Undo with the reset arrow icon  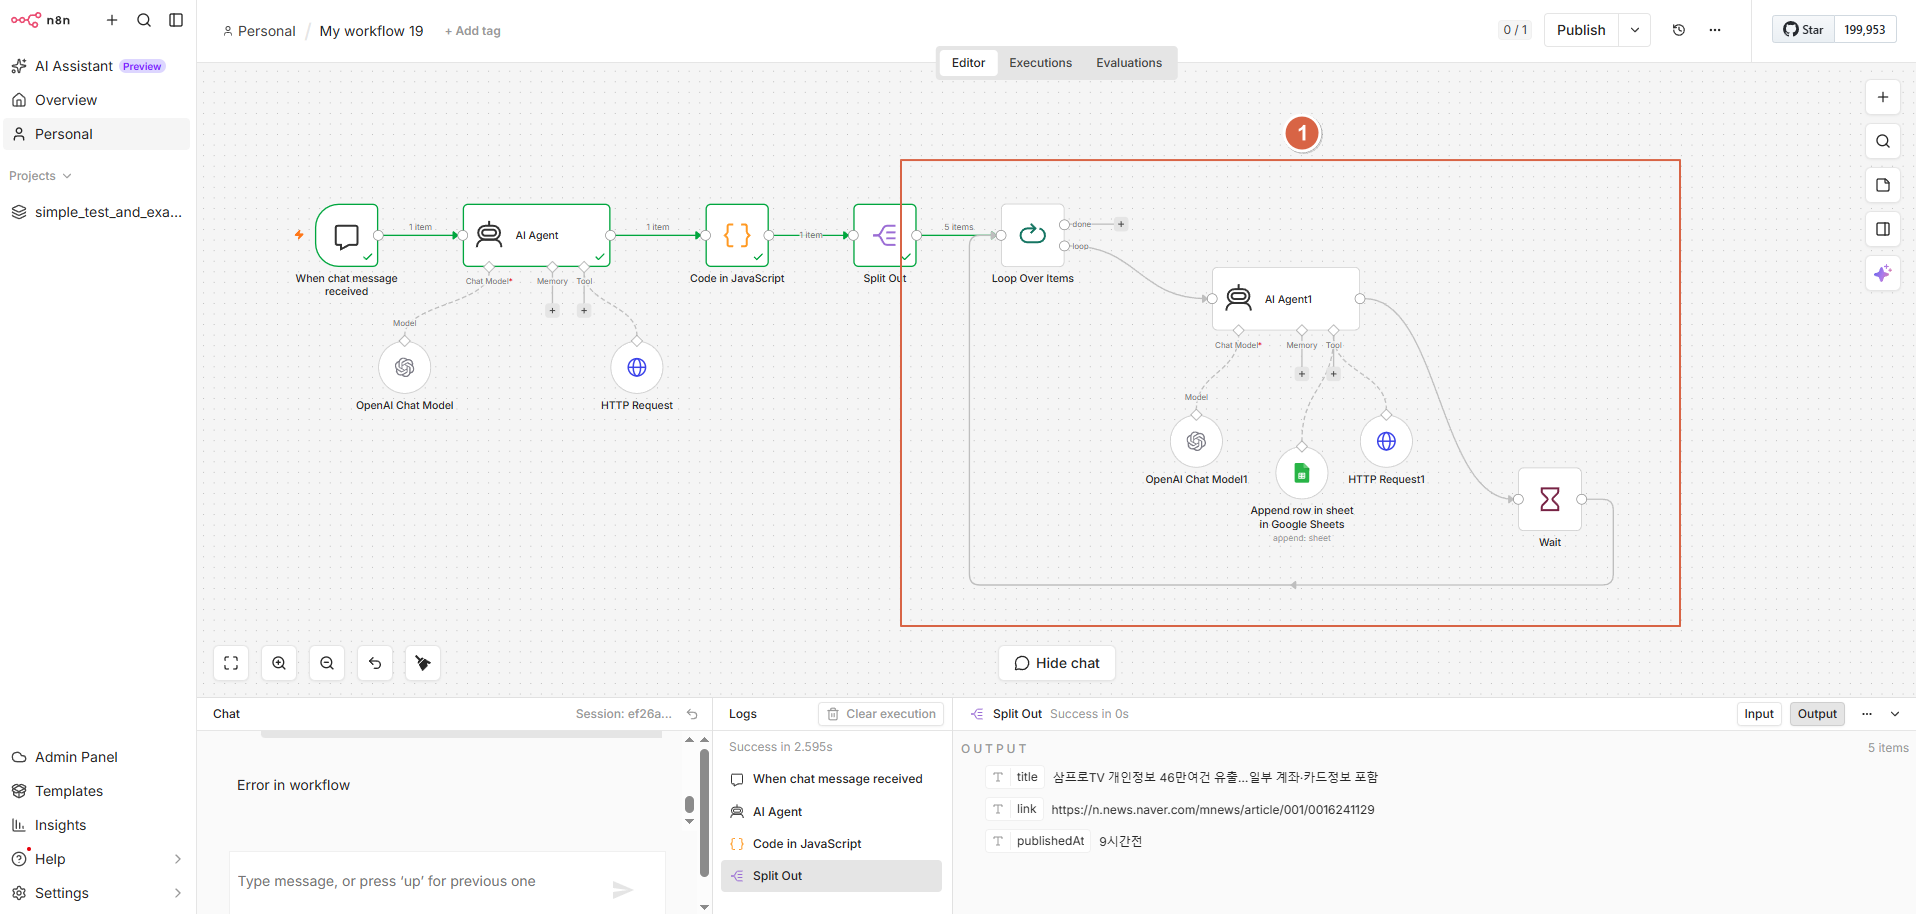coord(375,663)
